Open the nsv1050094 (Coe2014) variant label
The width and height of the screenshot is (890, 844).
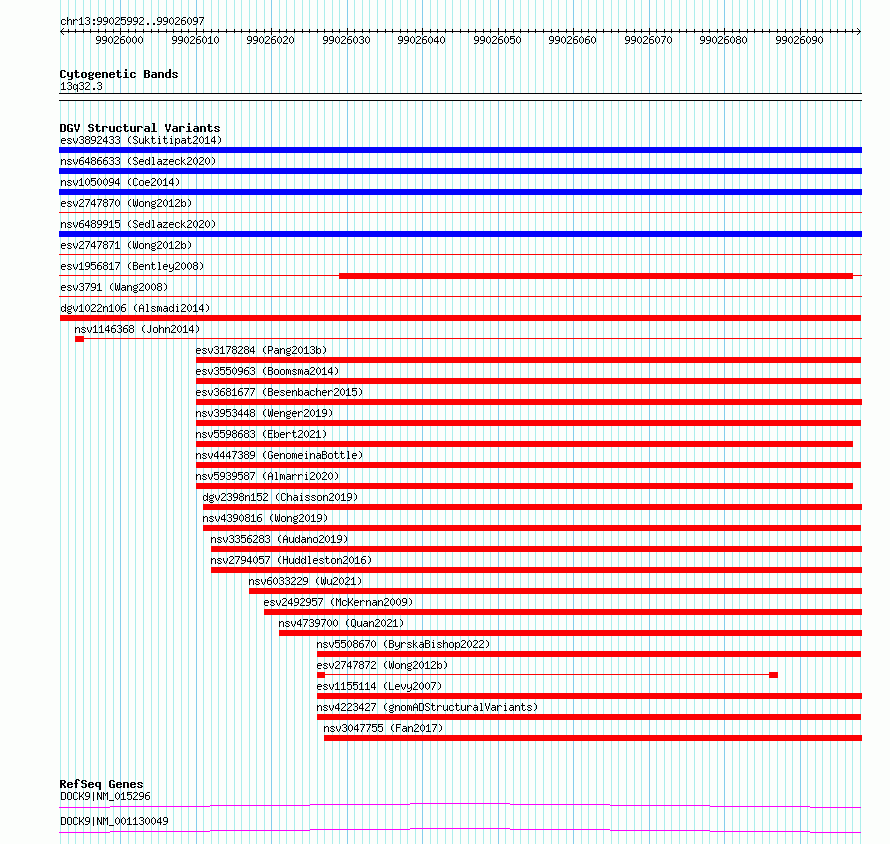pos(120,182)
